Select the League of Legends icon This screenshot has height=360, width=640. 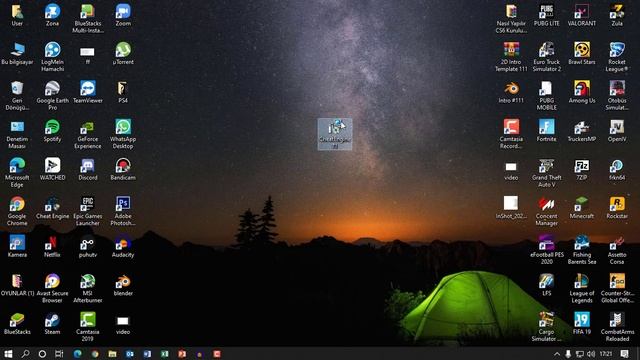(x=582, y=289)
